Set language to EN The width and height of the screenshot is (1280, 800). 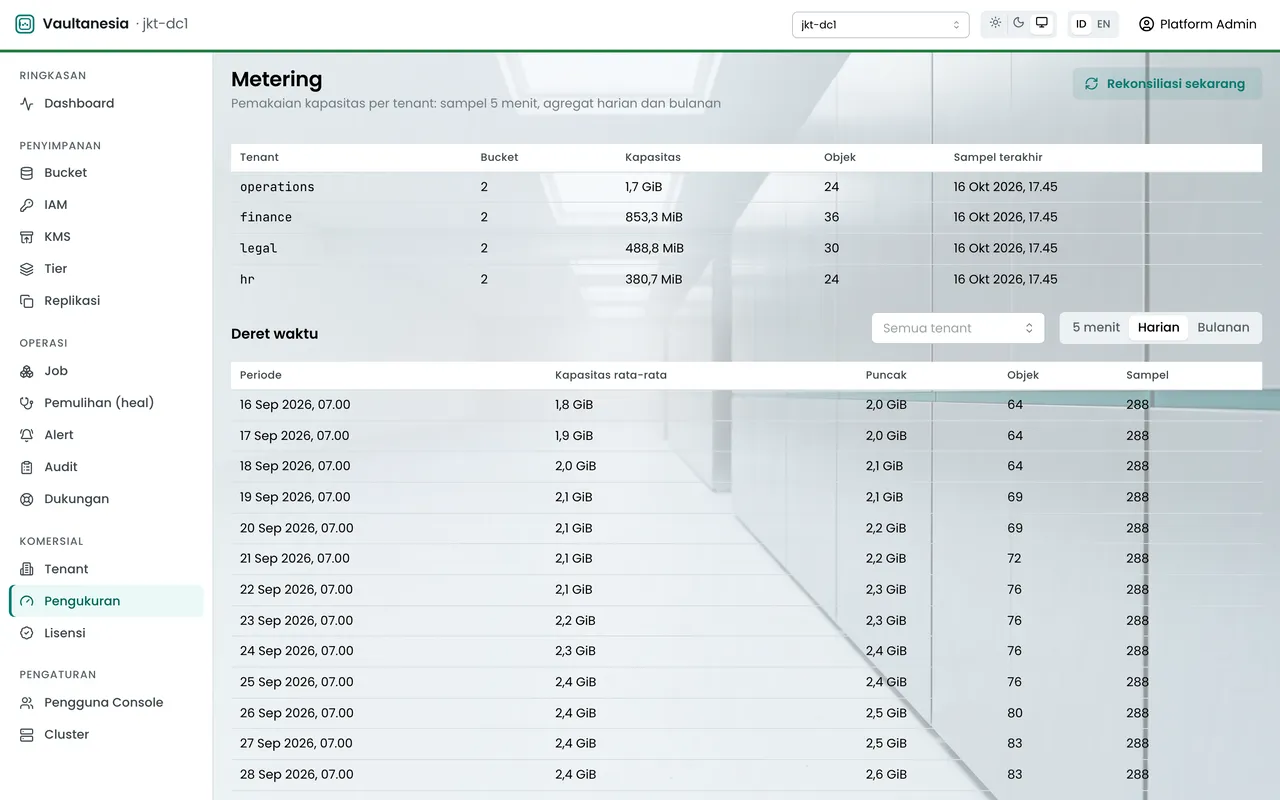tap(1104, 24)
